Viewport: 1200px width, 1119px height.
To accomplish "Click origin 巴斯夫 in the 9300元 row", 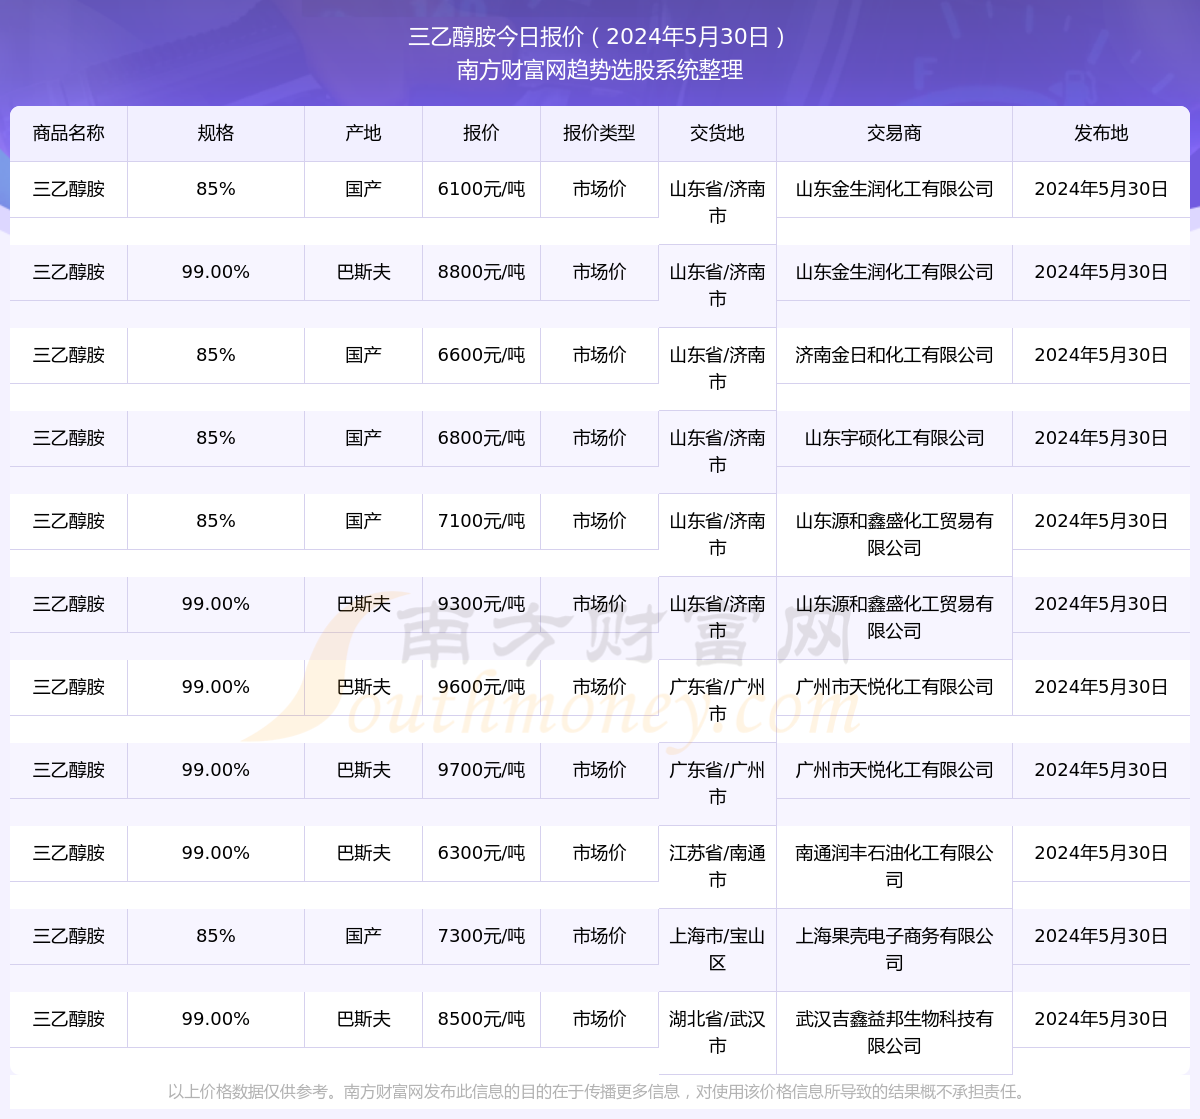I will pos(363,604).
